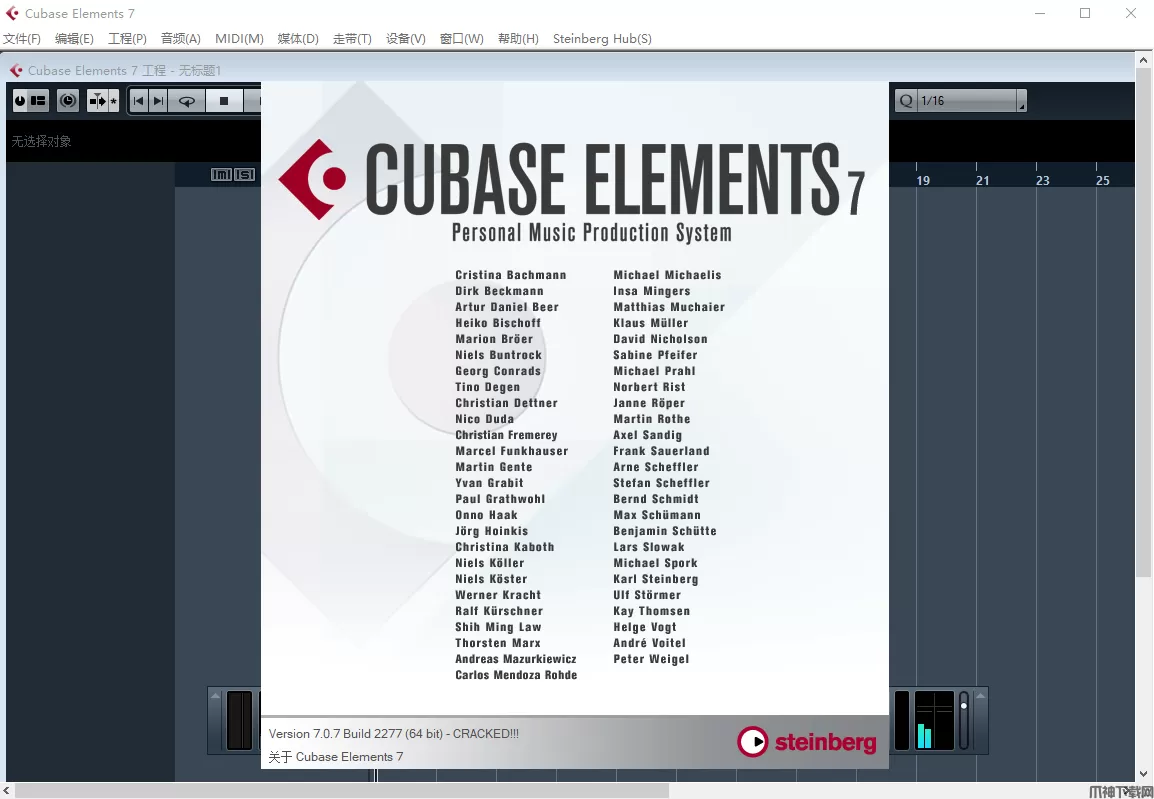
Task: Open the 走带(T) menu
Action: [x=352, y=38]
